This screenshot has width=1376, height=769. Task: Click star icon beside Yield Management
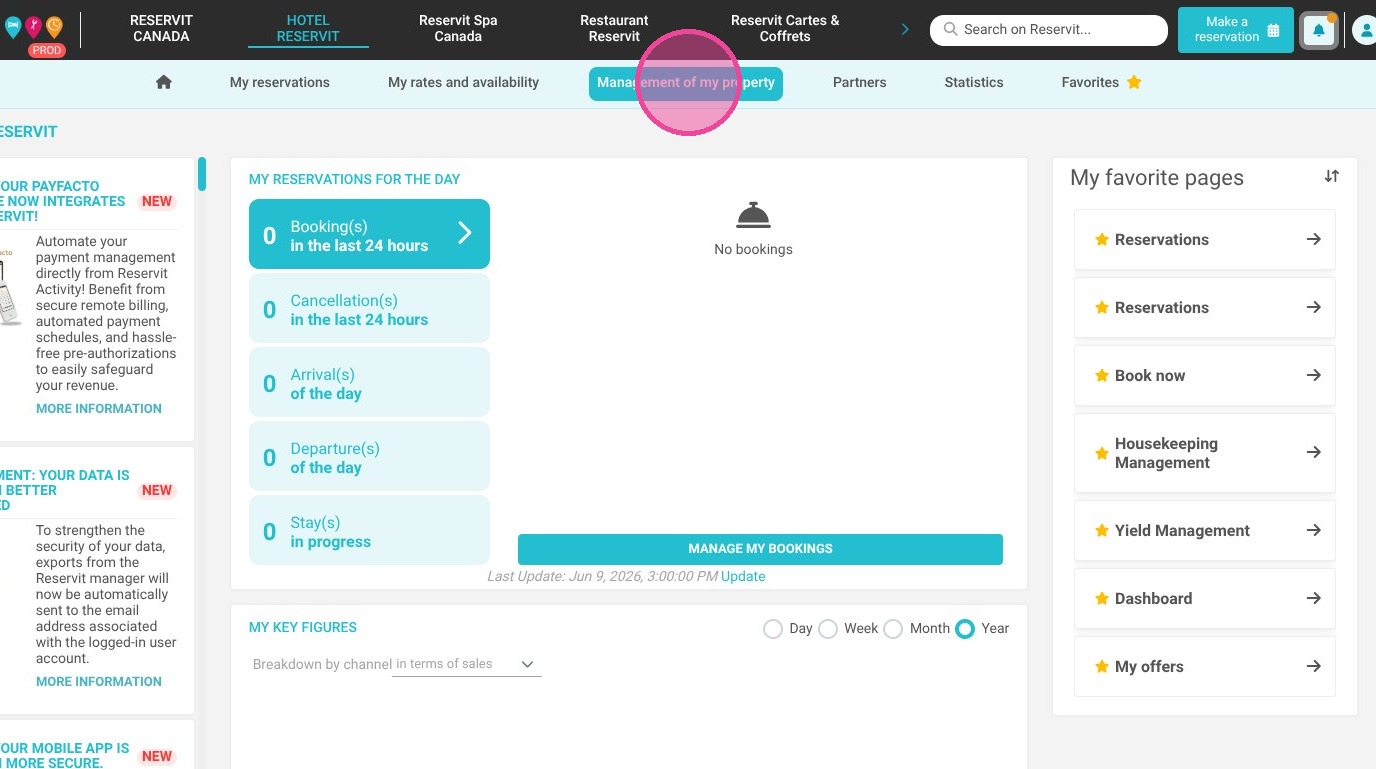tap(1102, 531)
